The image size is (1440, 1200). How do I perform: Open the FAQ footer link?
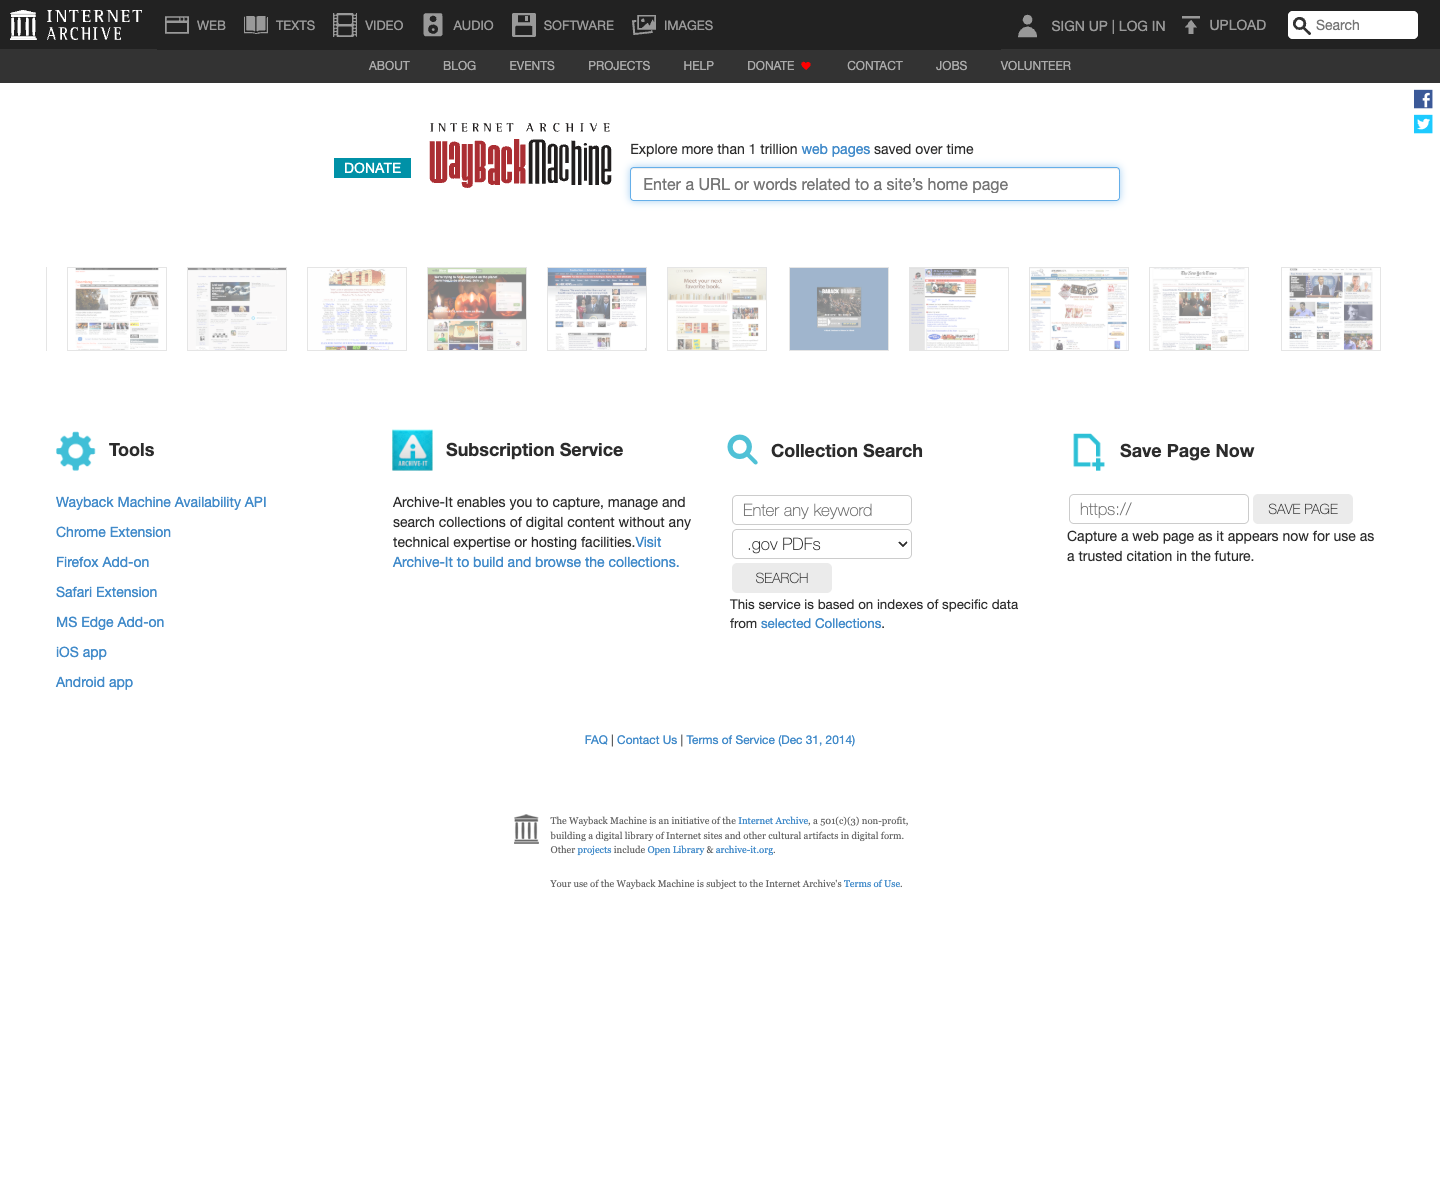click(x=596, y=740)
